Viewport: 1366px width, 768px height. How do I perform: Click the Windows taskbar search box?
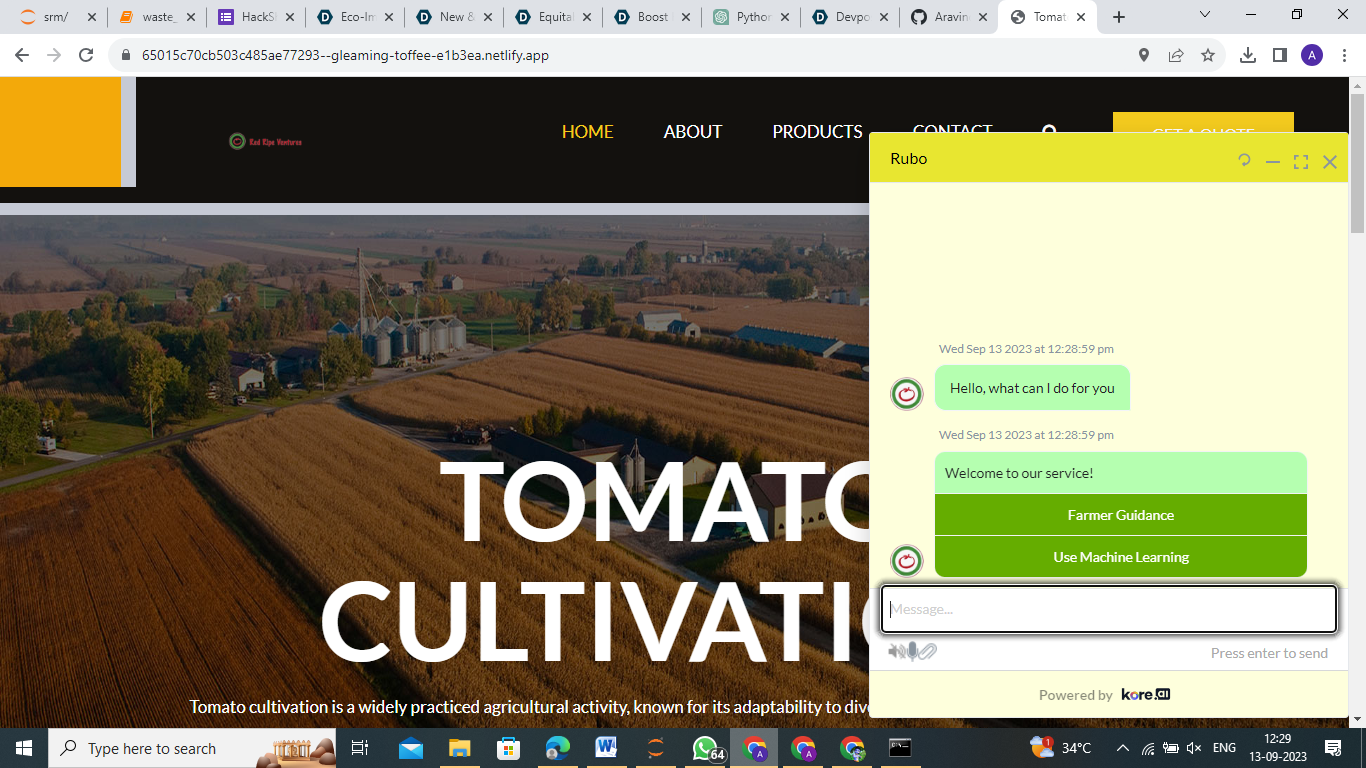[192, 748]
